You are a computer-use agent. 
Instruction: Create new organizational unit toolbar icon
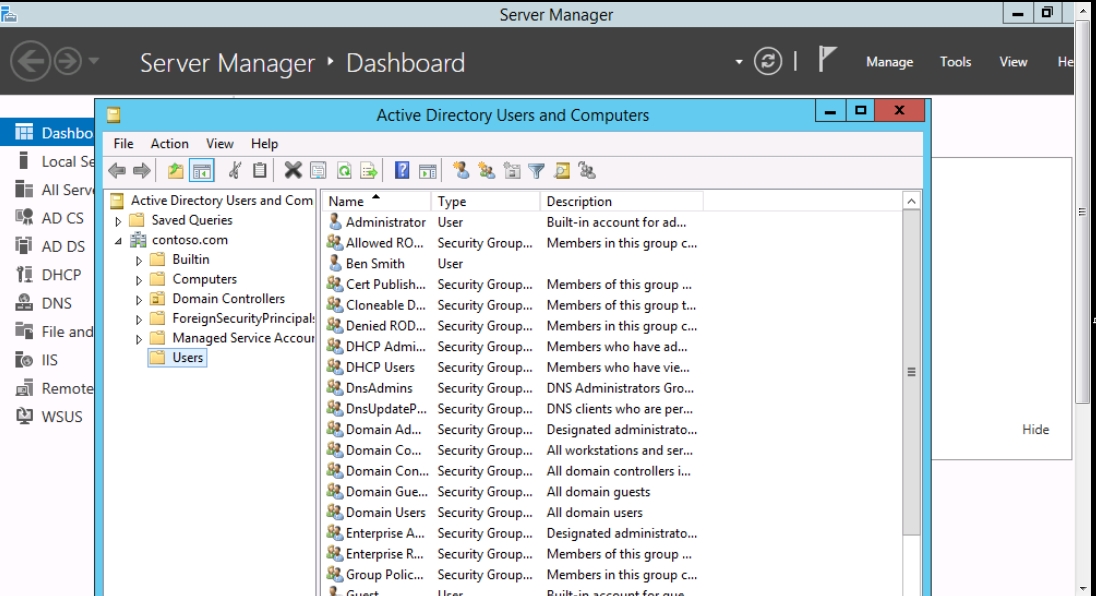[x=512, y=170]
